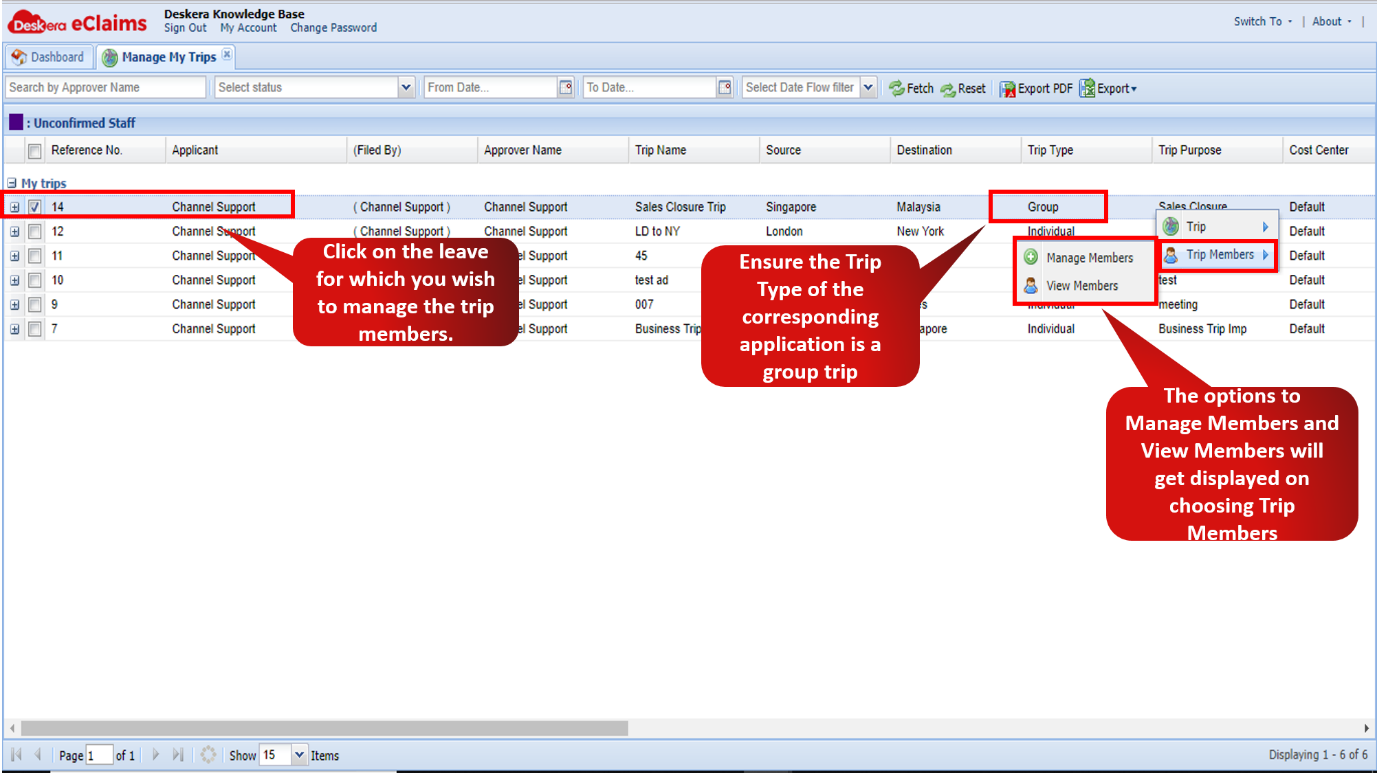Open the Show items per page dropdown
This screenshot has height=773, width=1377.
(299, 755)
